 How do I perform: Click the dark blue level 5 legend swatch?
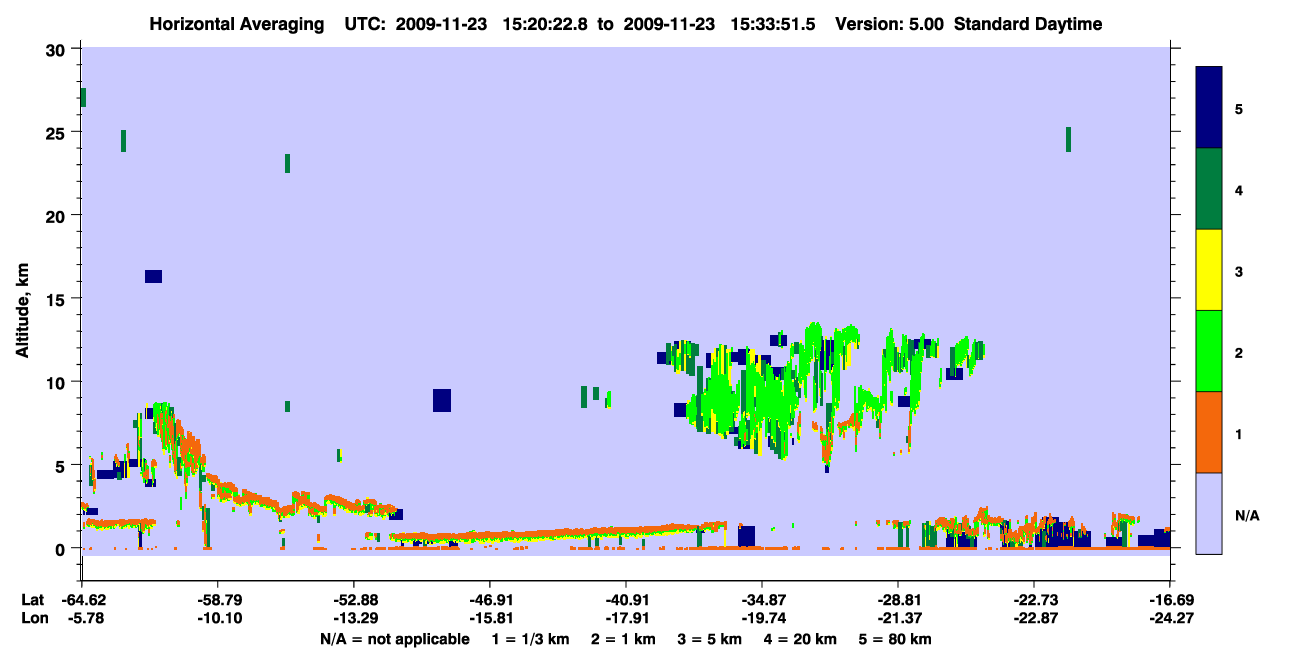tap(1209, 108)
